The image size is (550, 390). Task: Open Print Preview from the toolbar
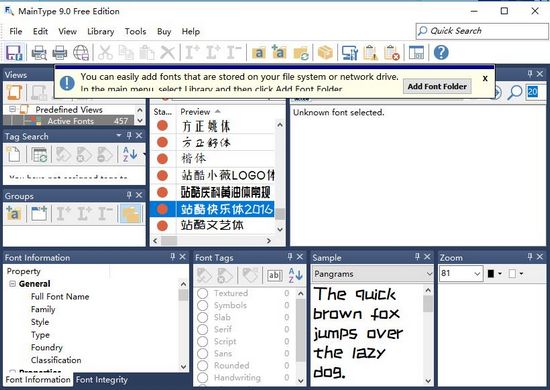pos(39,53)
